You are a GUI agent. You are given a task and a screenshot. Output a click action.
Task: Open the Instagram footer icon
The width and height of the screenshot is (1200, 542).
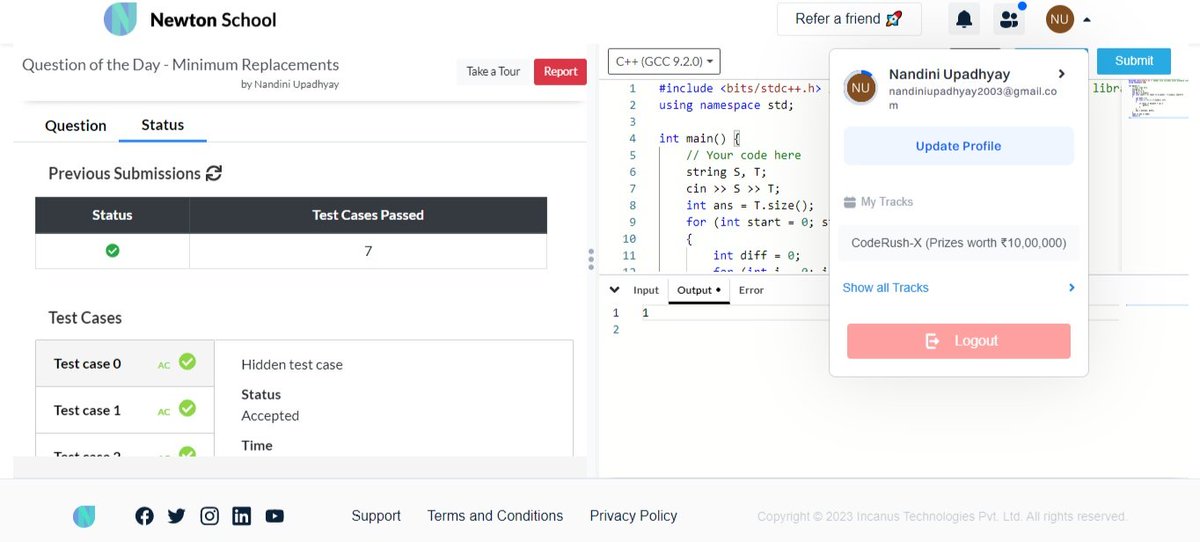(209, 516)
